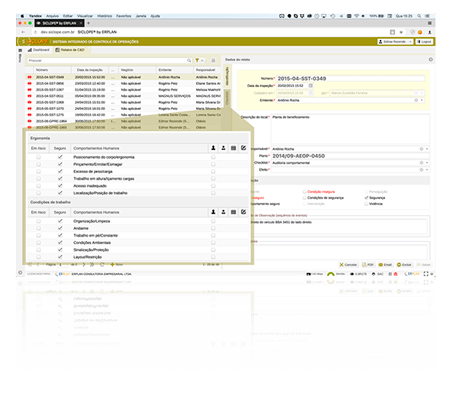Click the Cancelar button
The image size is (450, 395).
pos(348,265)
